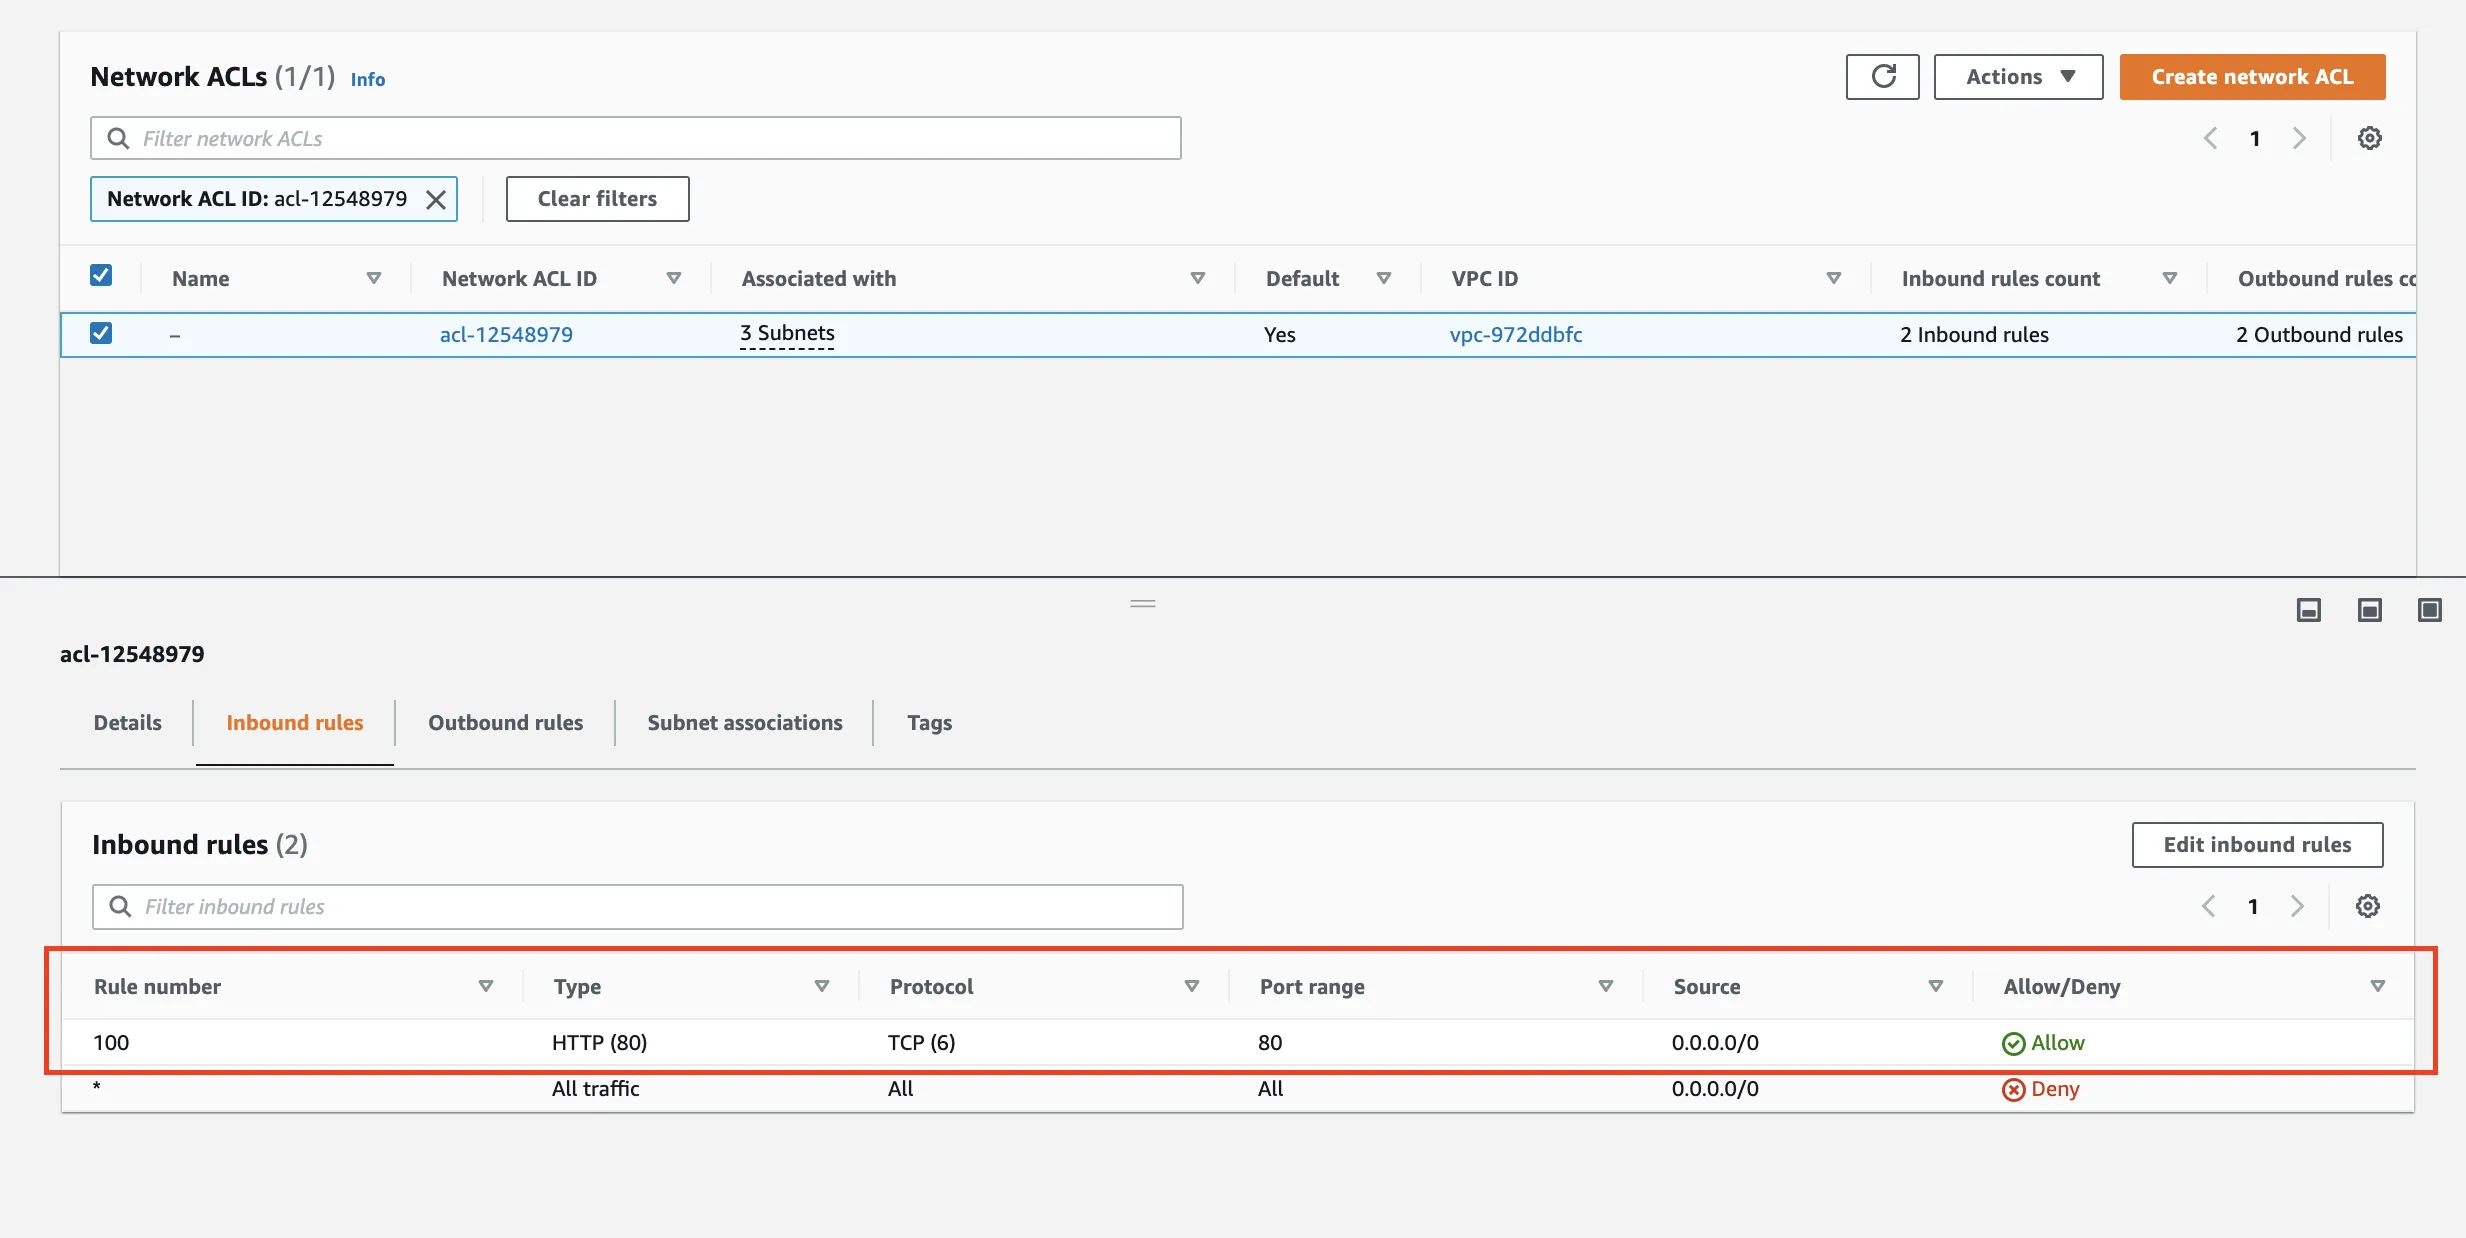This screenshot has height=1238, width=2466.
Task: Remove the acl-12548979 filter tag
Action: [436, 199]
